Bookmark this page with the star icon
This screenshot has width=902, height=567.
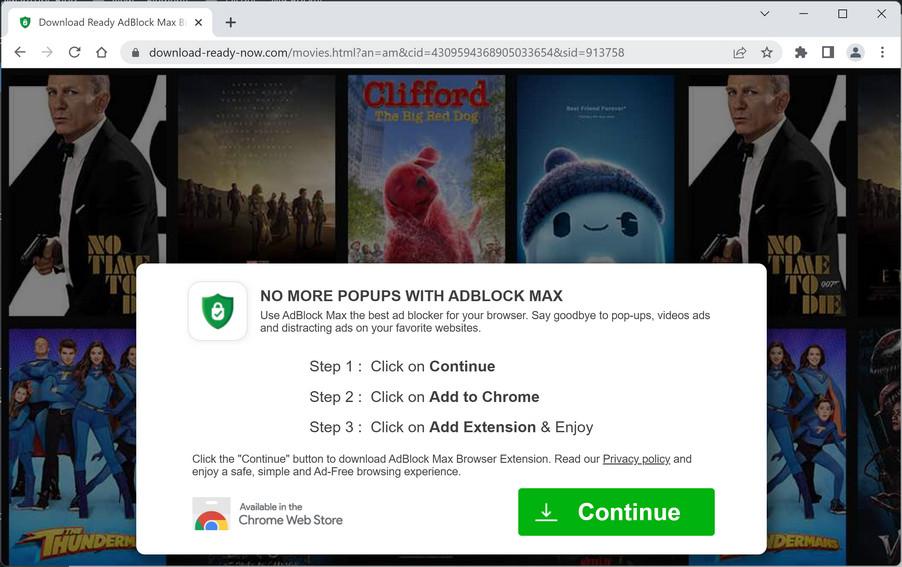pos(767,53)
